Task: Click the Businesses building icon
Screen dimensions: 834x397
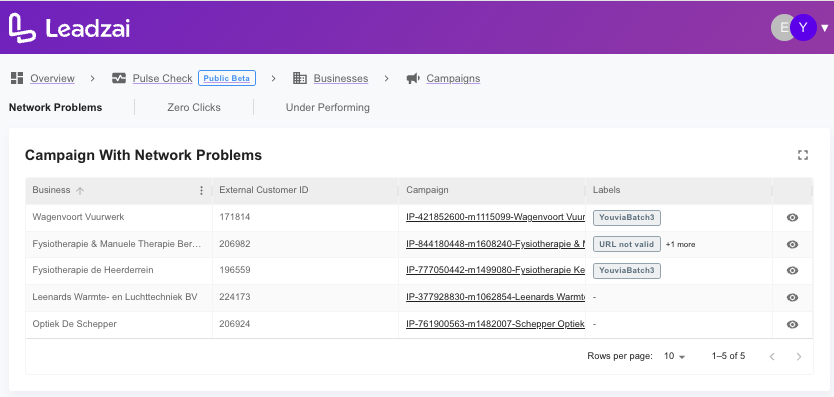Action: [300, 78]
